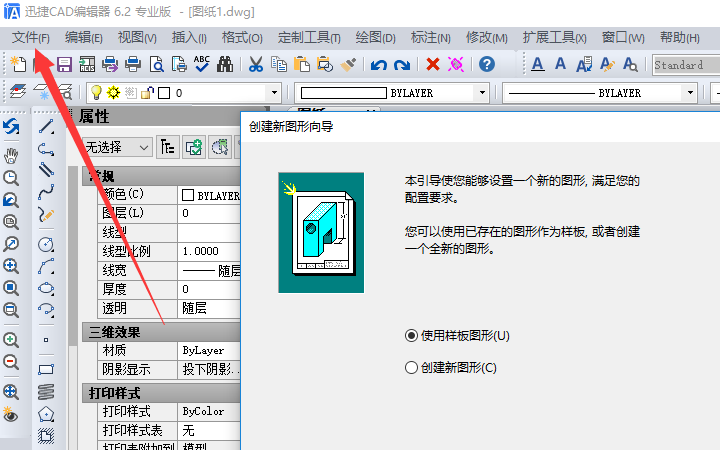Click the New drawing icon
Viewport: 720px width, 450px height.
pyautogui.click(x=18, y=64)
